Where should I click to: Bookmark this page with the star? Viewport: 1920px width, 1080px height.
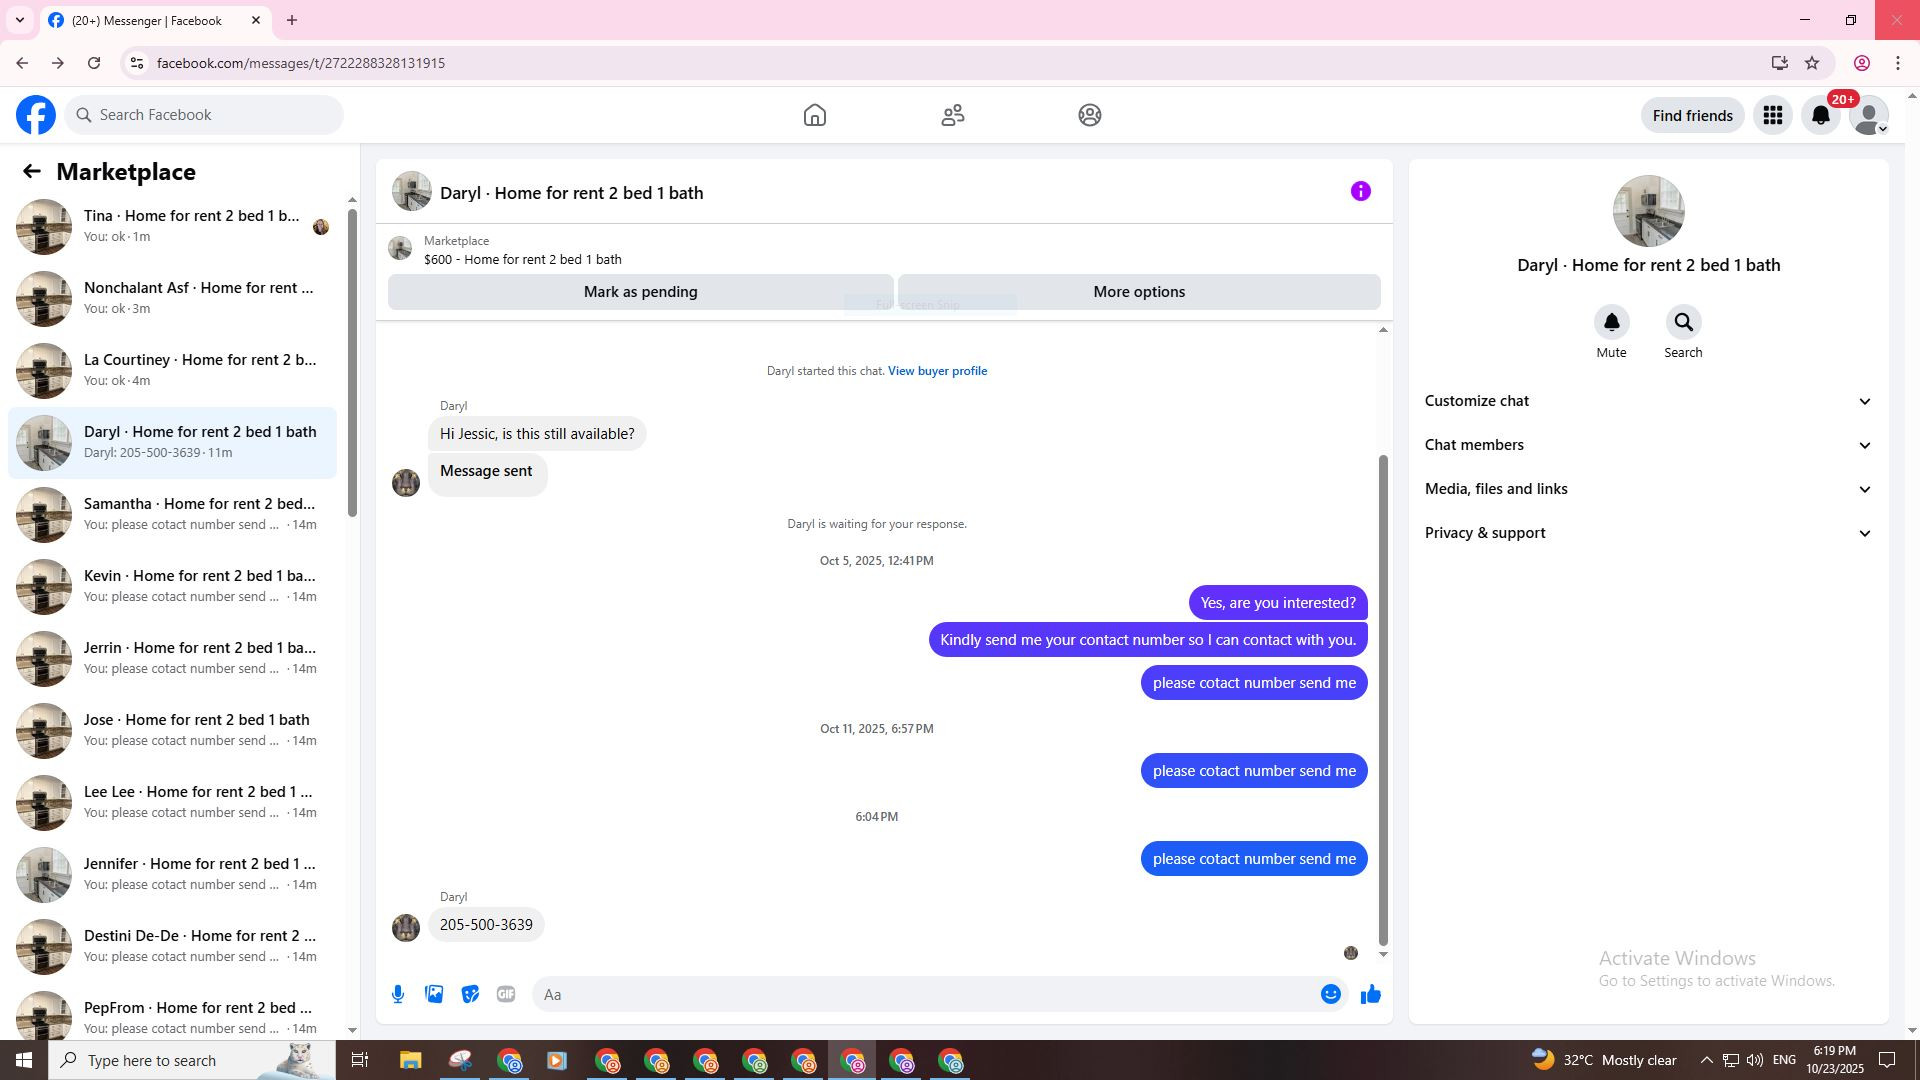1812,63
